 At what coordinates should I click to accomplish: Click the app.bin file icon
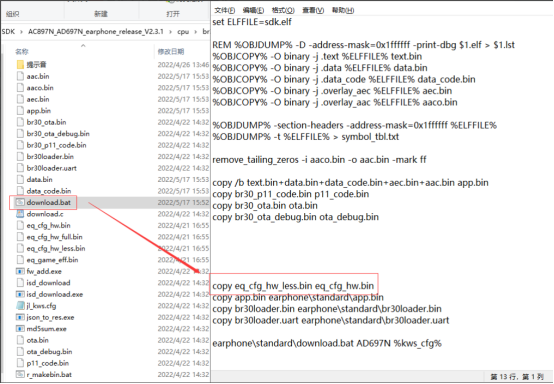point(20,111)
